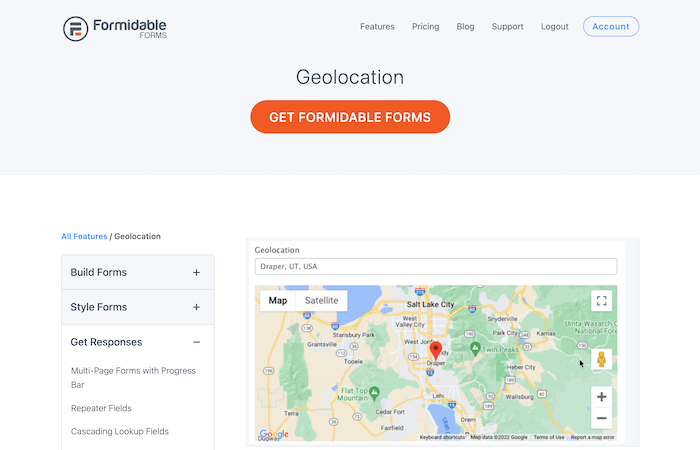700x450 pixels.
Task: Open the Cascading Lookup Fields link
Action: click(x=120, y=431)
